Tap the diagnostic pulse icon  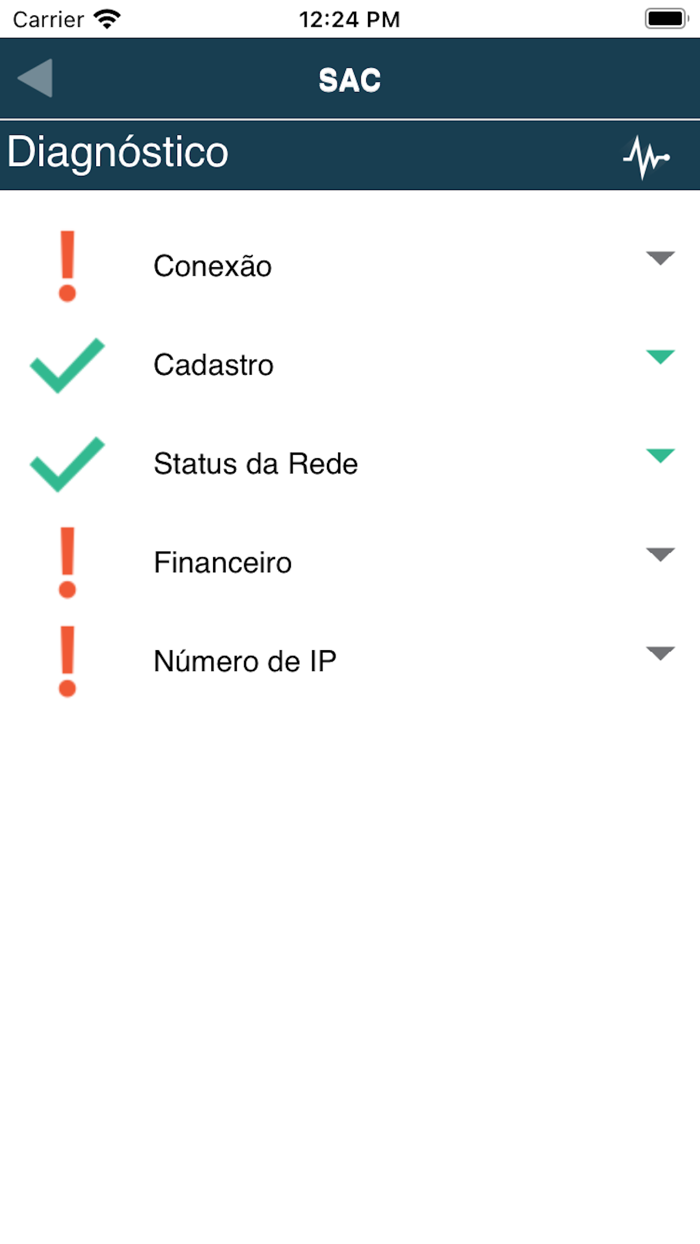click(x=646, y=158)
